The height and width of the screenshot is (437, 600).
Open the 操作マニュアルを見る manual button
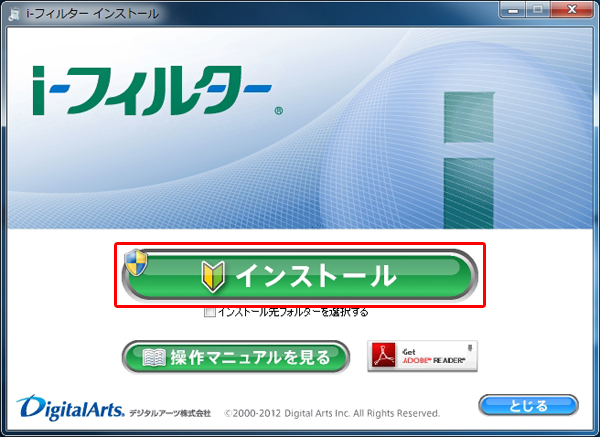(x=236, y=357)
